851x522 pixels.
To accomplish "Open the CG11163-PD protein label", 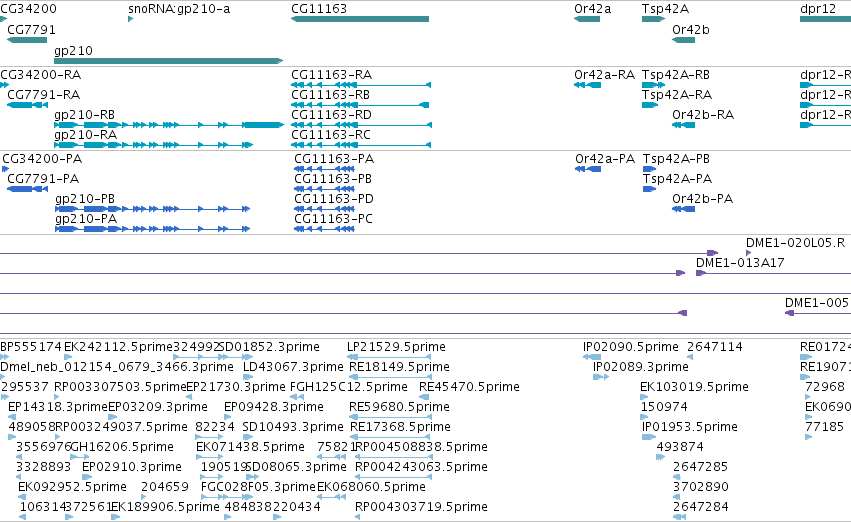I will (334, 199).
